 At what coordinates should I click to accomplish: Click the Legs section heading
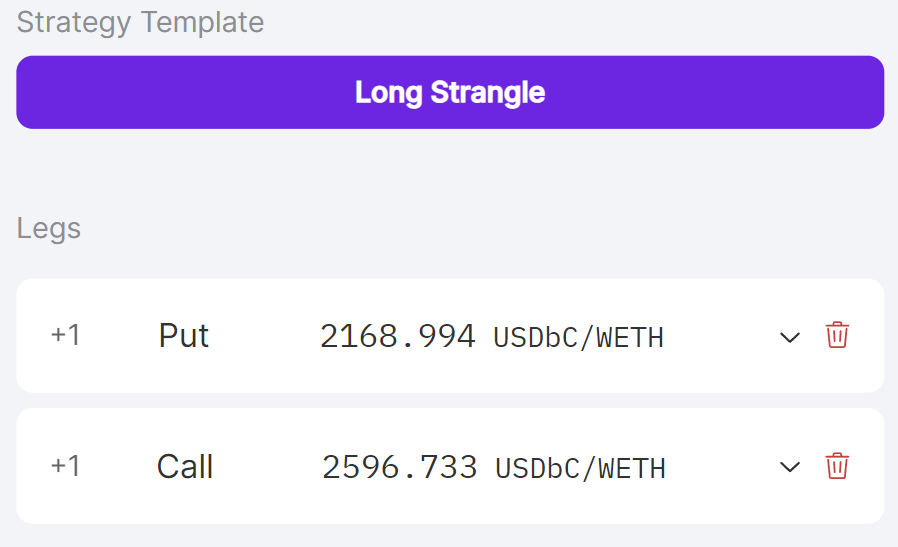tap(49, 228)
